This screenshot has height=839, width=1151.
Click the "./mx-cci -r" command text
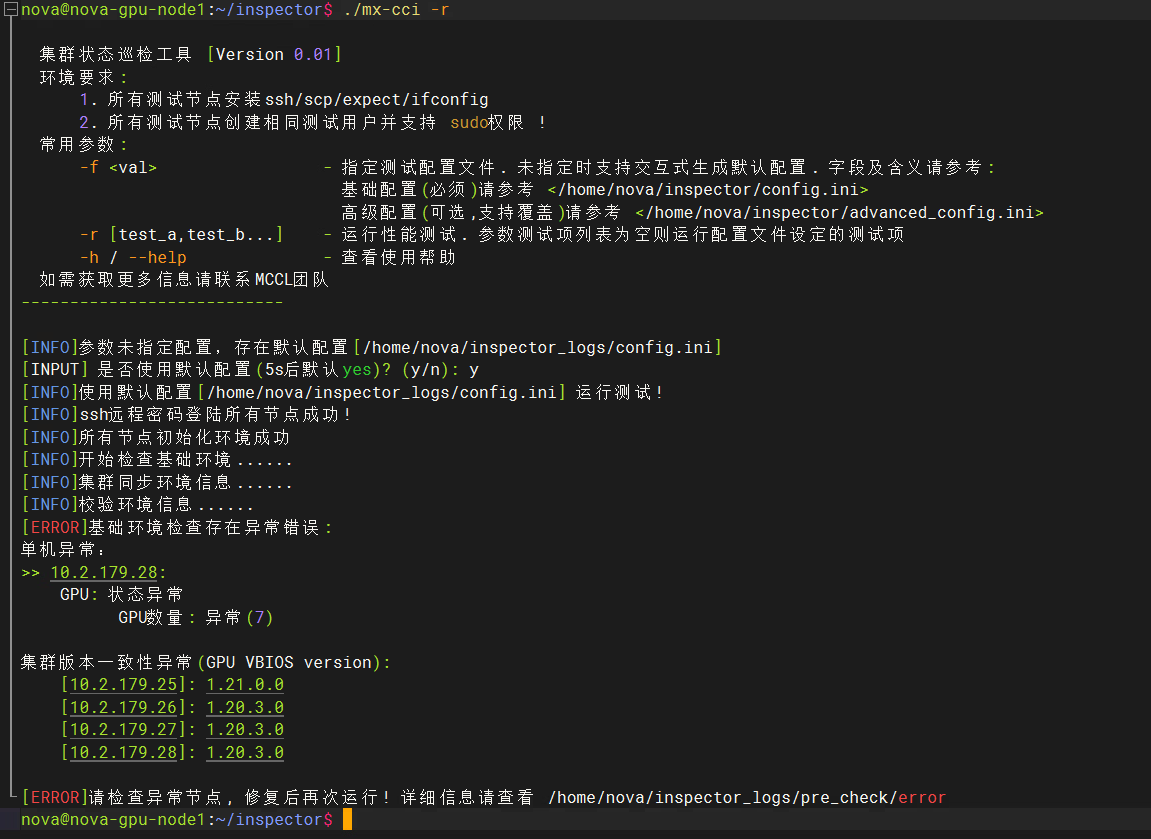click(396, 10)
